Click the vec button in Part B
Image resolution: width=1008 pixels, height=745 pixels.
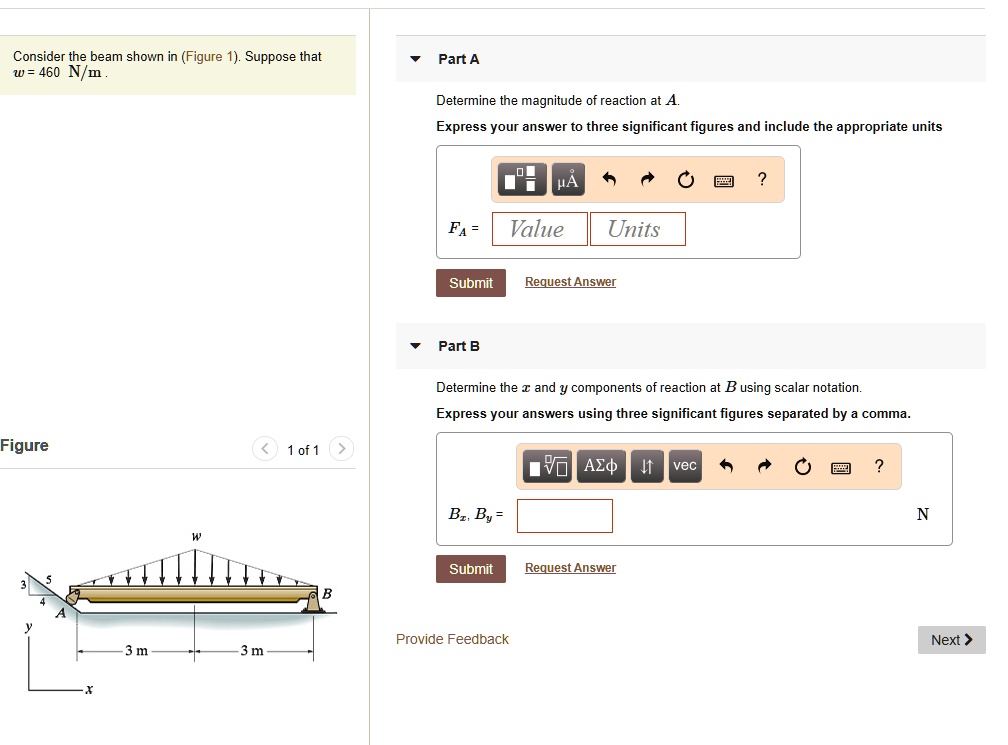point(685,466)
